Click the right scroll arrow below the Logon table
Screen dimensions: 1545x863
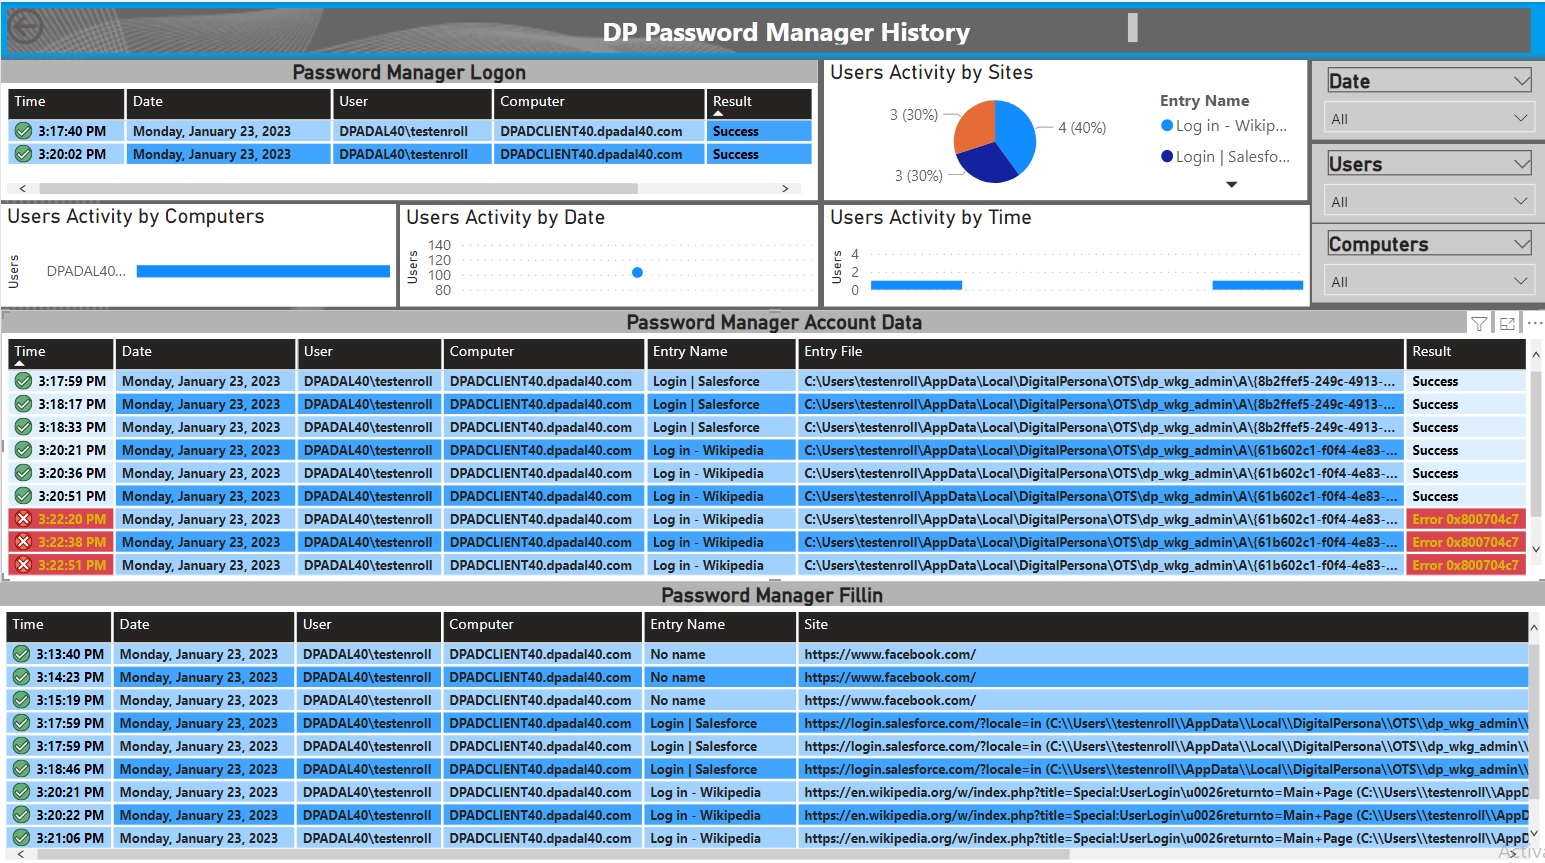(x=786, y=188)
